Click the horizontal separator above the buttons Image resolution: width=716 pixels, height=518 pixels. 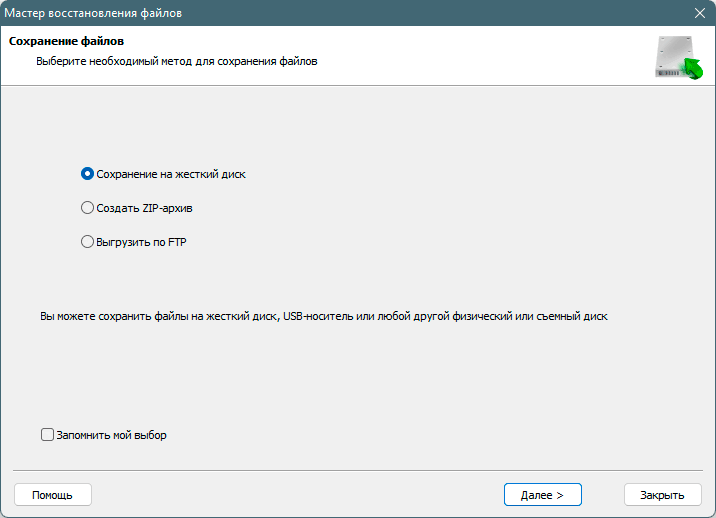point(358,470)
